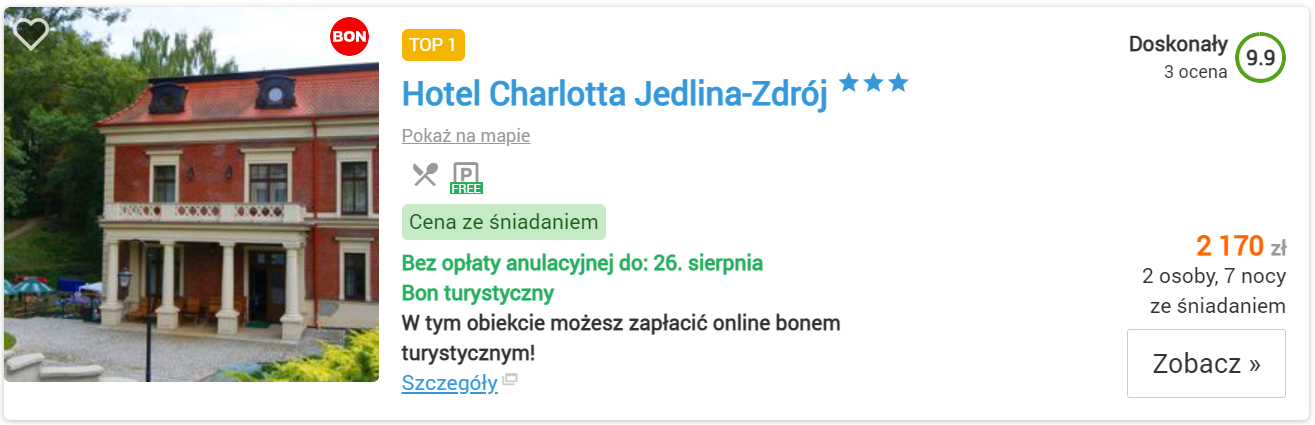Viewport: 1315px width, 425px height.
Task: Click the Zobacz » button
Action: tap(1206, 363)
